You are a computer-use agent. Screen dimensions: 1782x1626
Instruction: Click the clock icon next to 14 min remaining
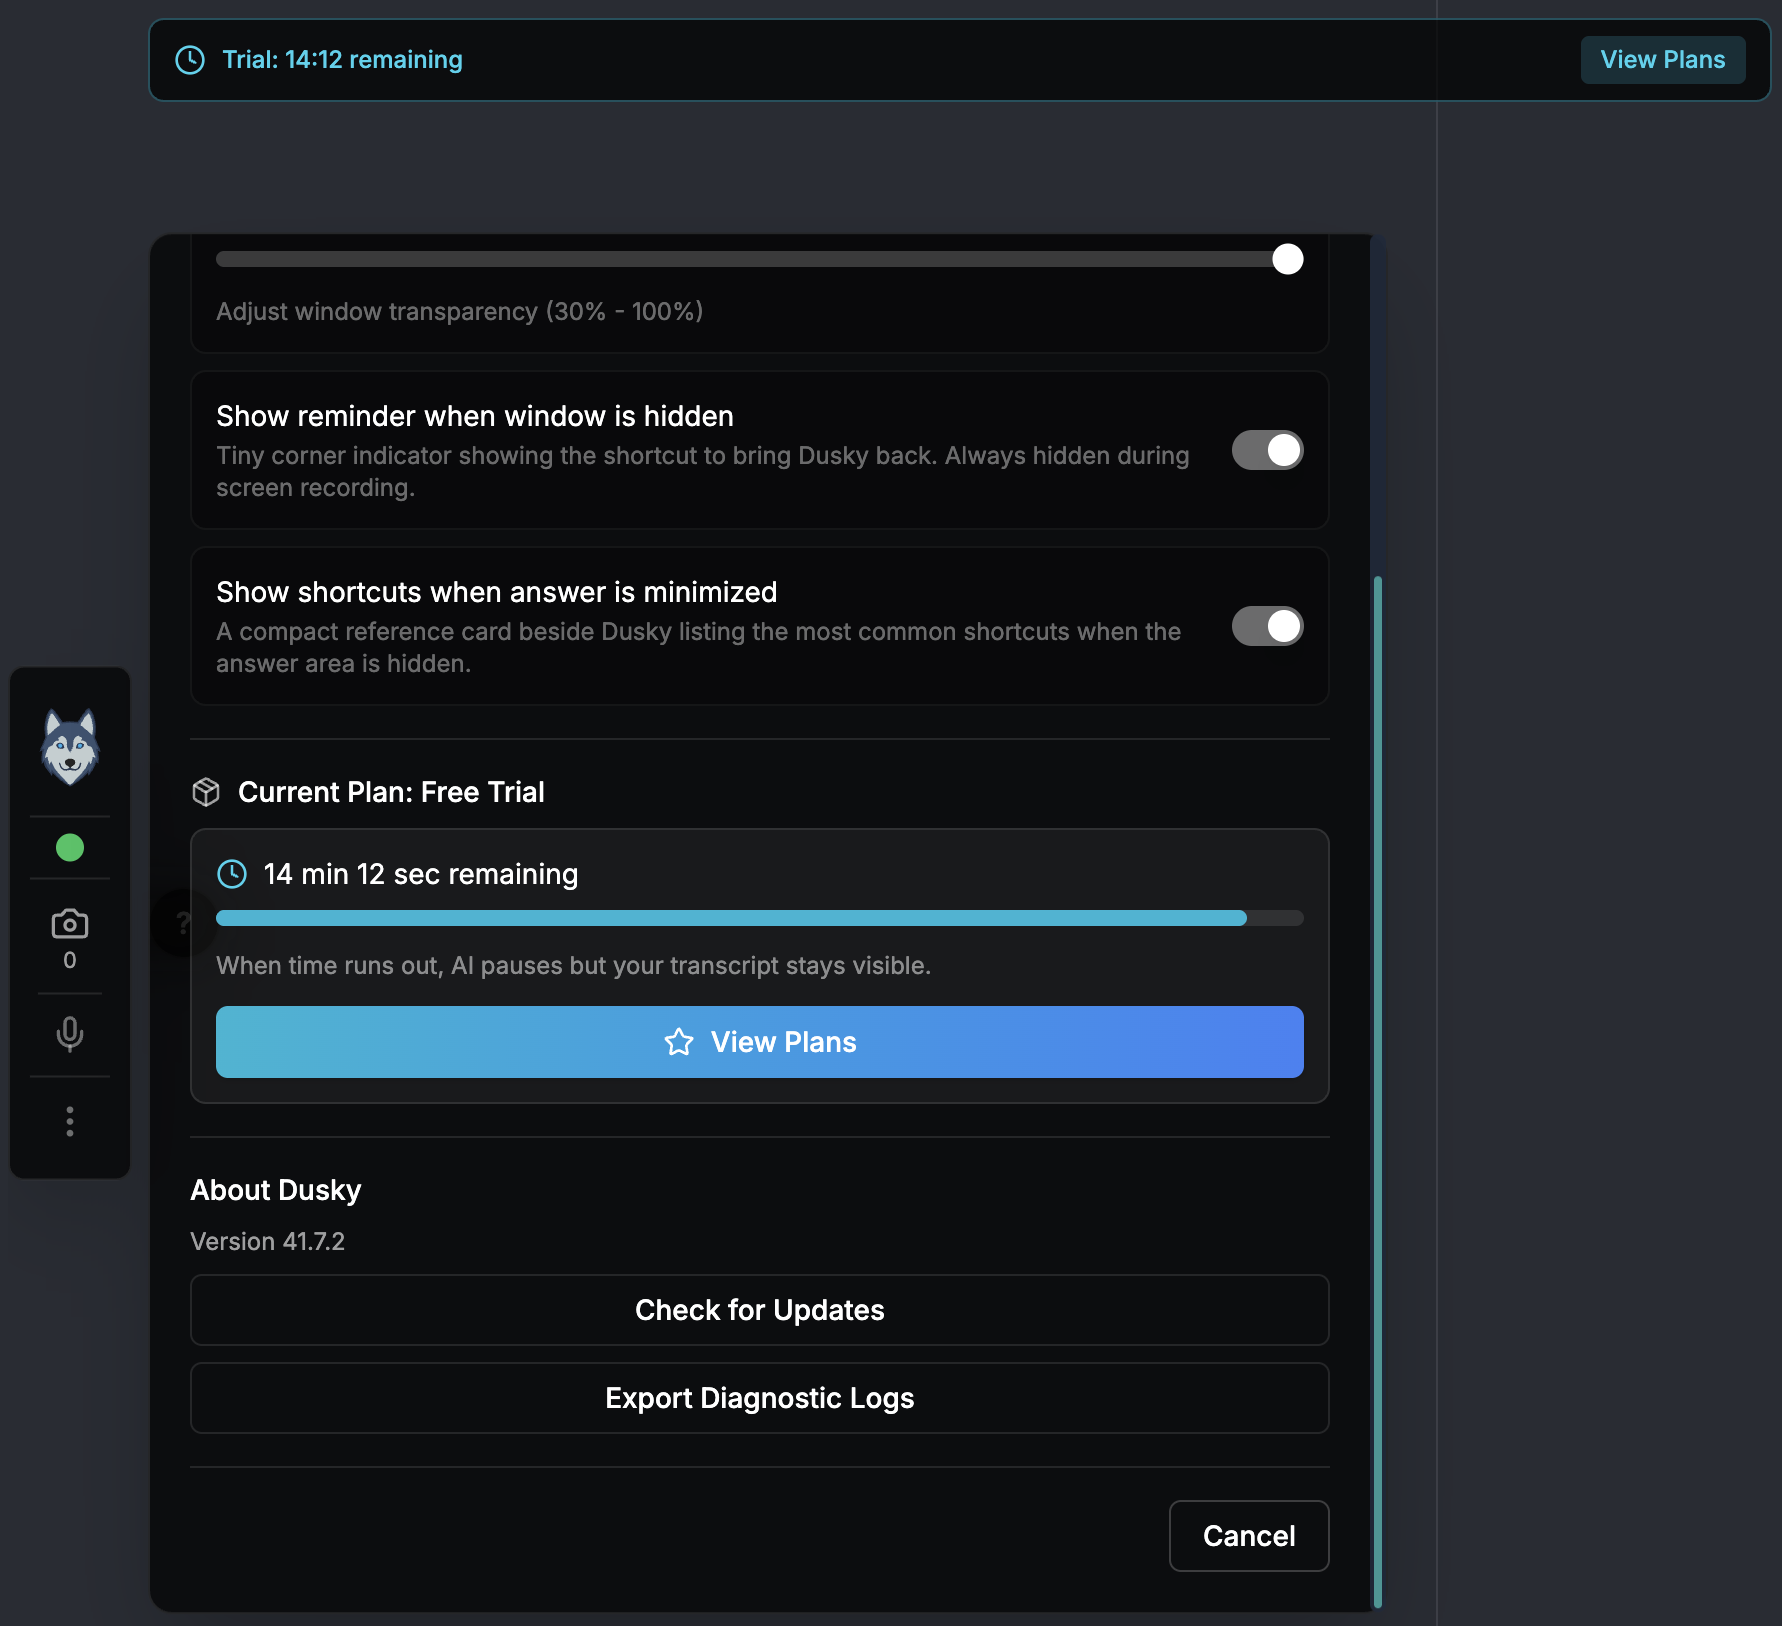point(232,874)
